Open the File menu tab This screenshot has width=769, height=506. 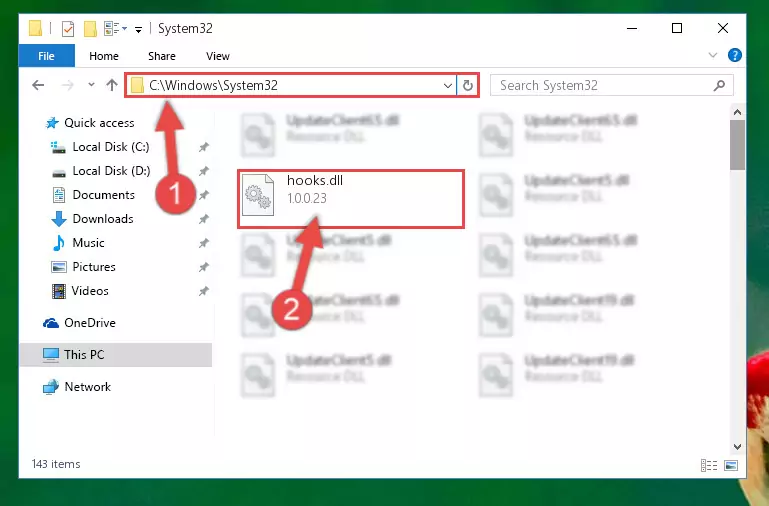point(47,56)
